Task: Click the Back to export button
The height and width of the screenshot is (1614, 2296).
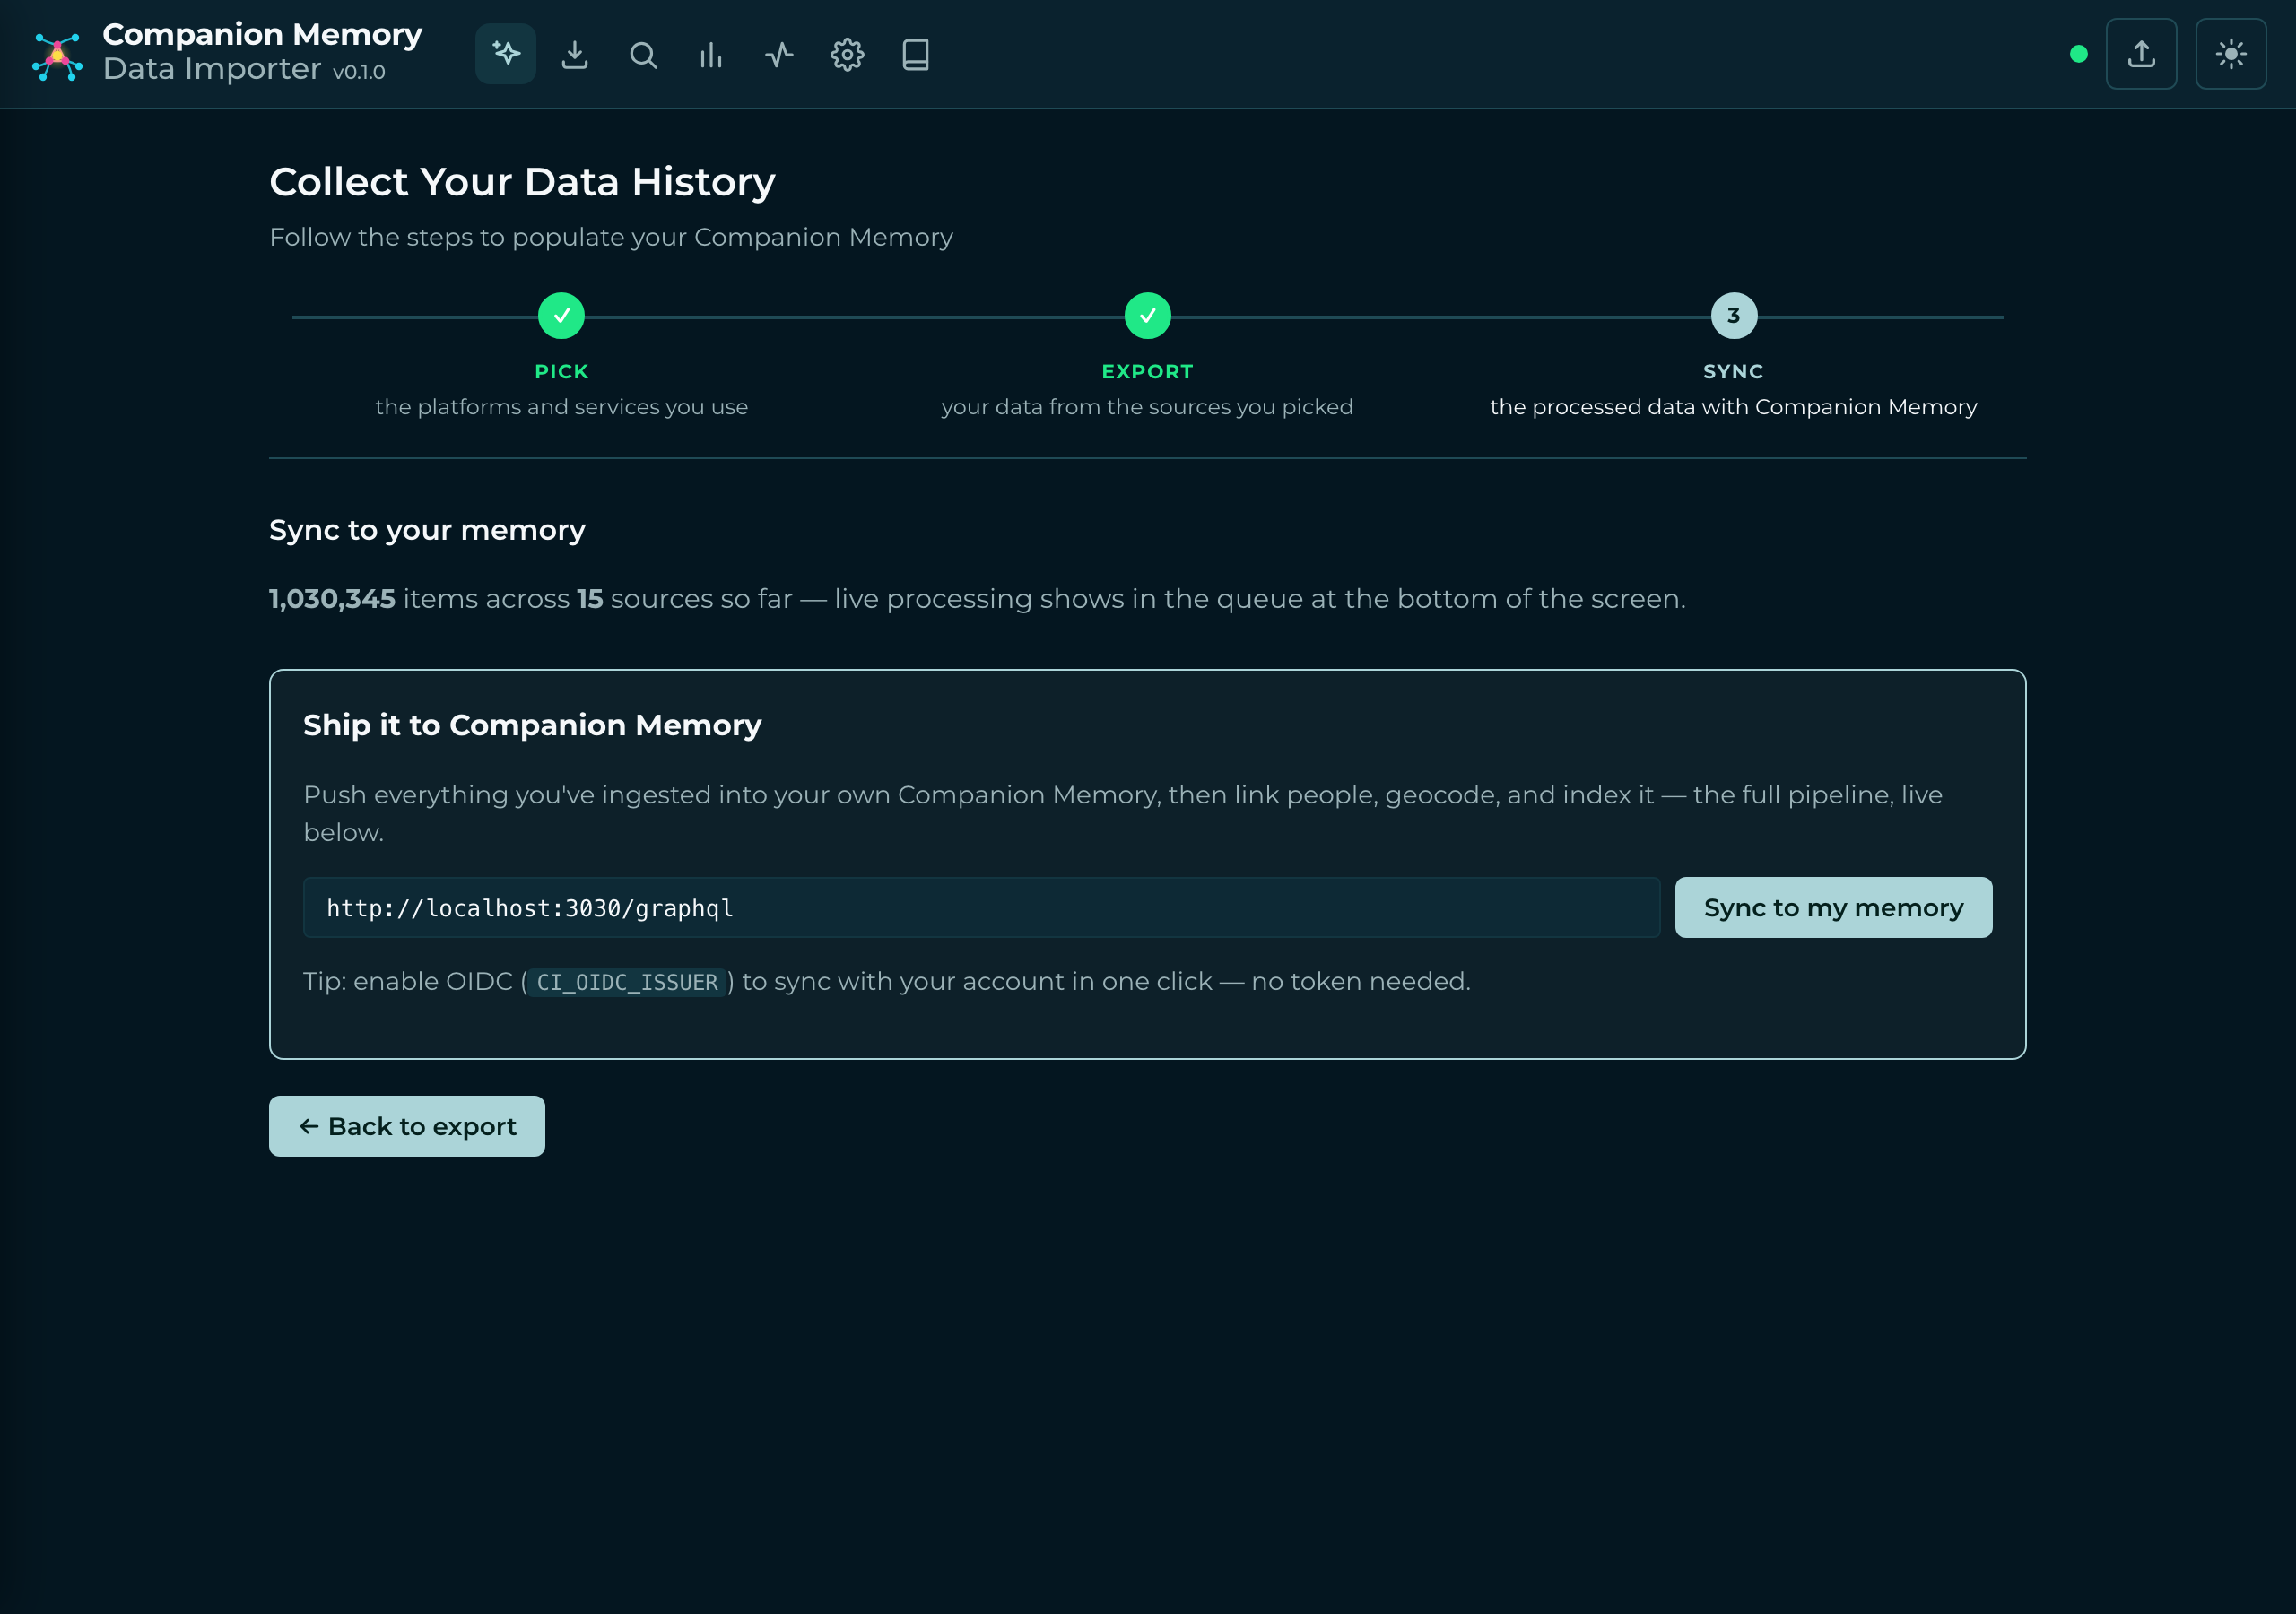Action: coord(407,1126)
